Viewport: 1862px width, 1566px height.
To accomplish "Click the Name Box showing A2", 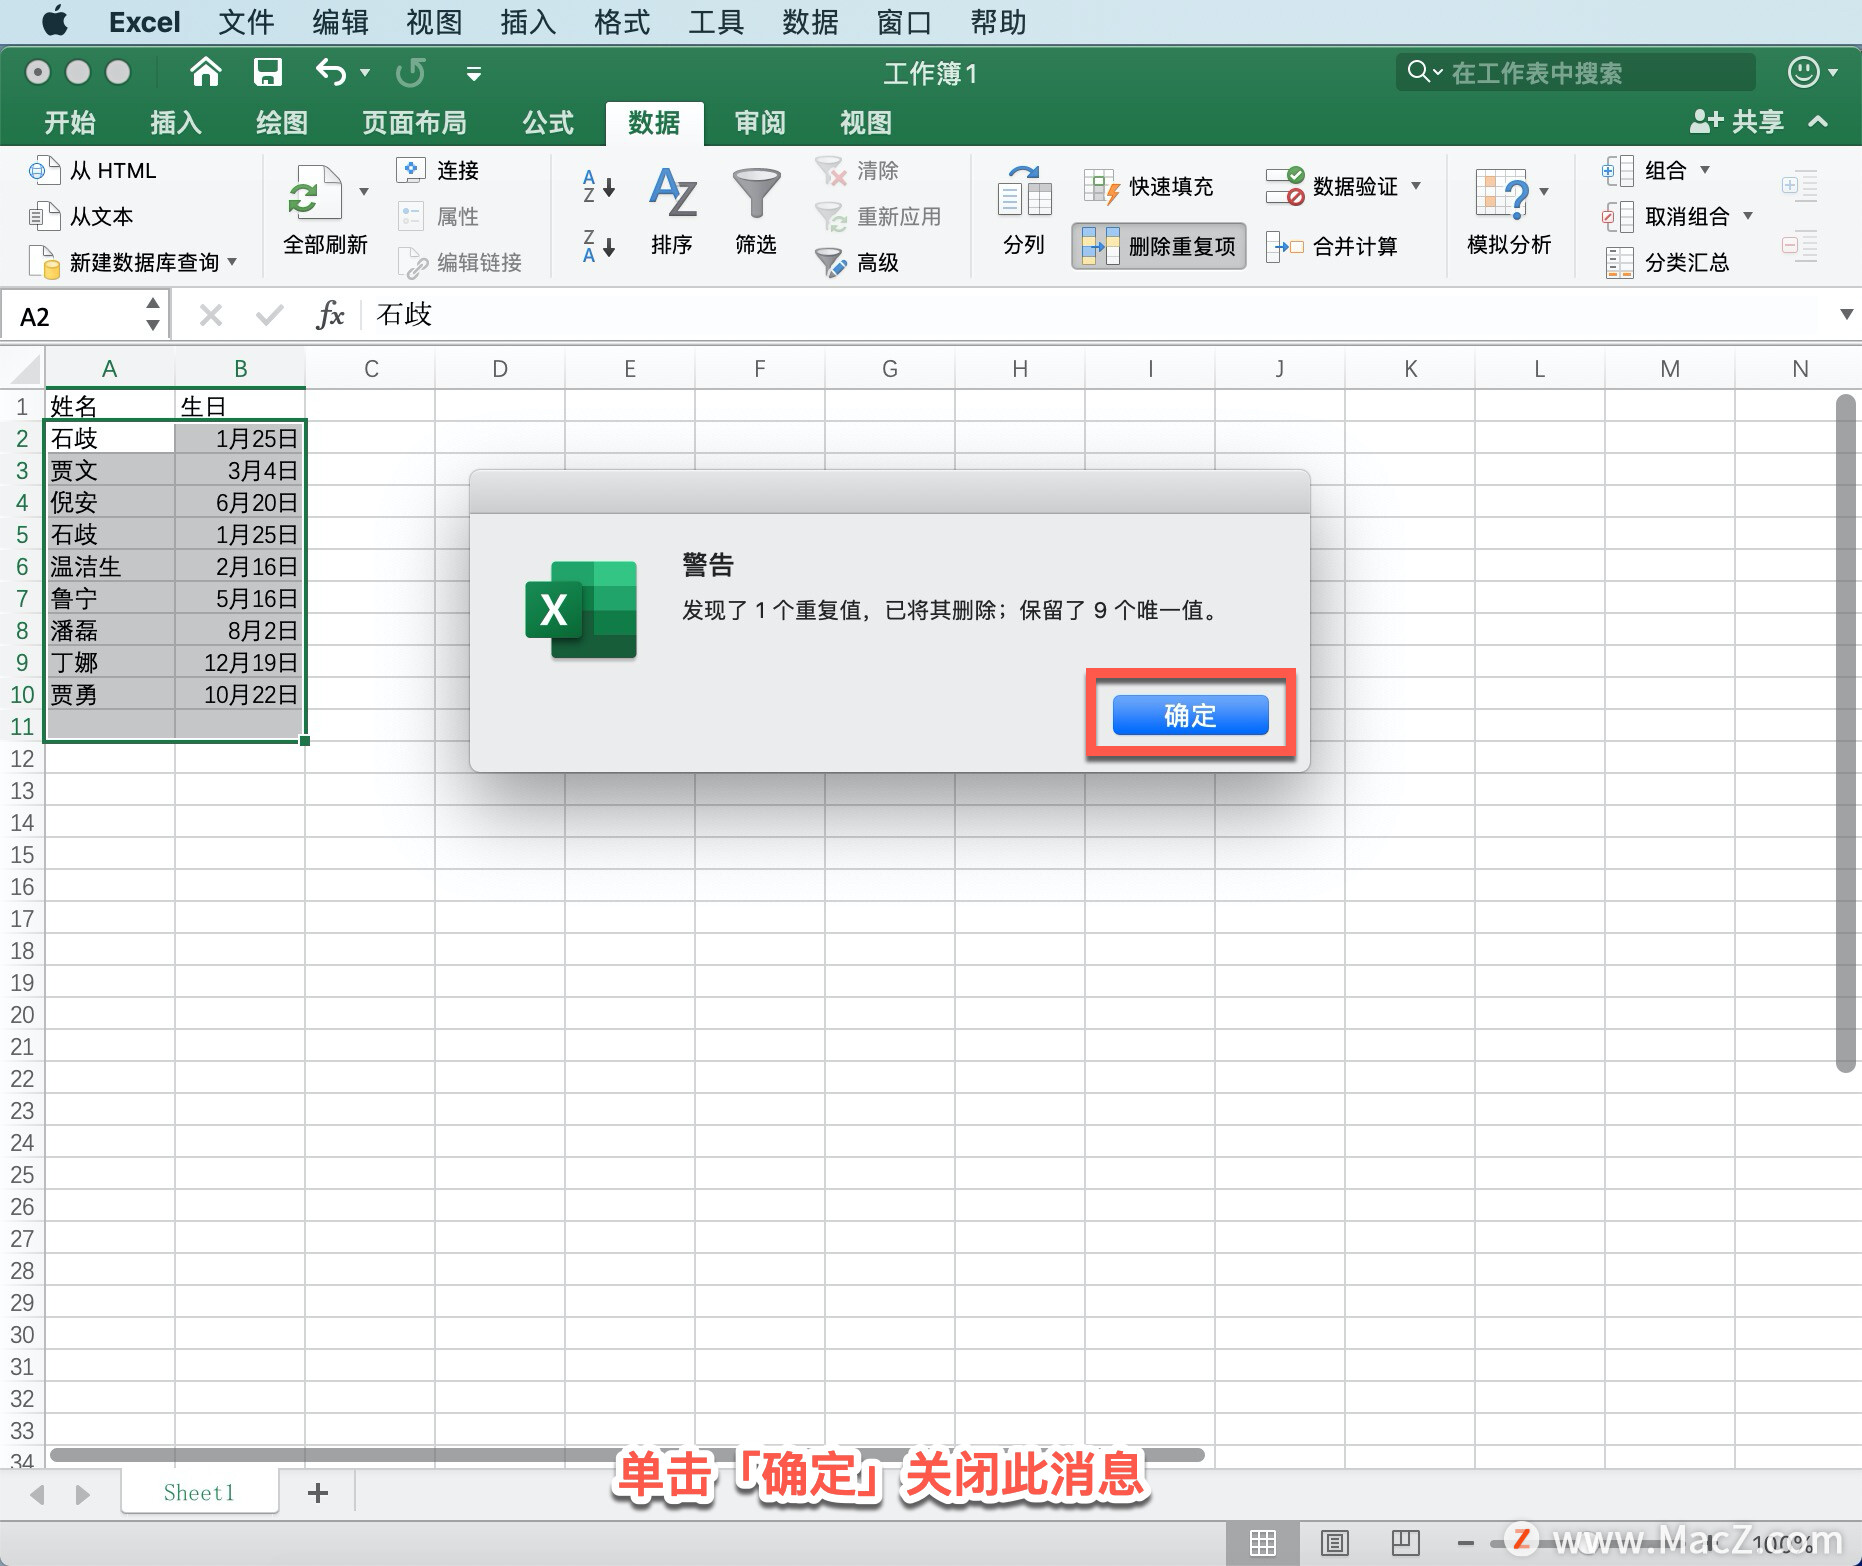I will pos(75,316).
